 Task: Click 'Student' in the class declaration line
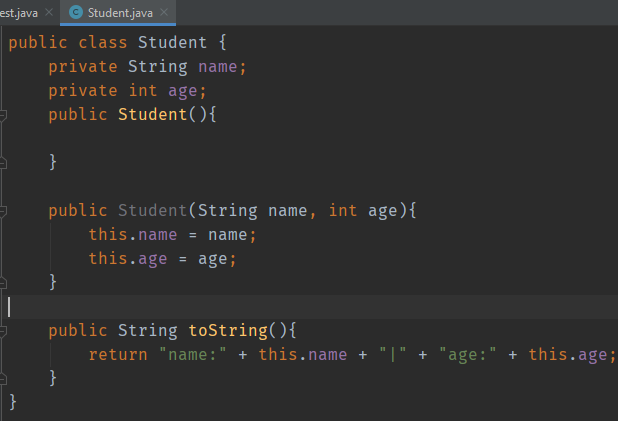pos(172,43)
